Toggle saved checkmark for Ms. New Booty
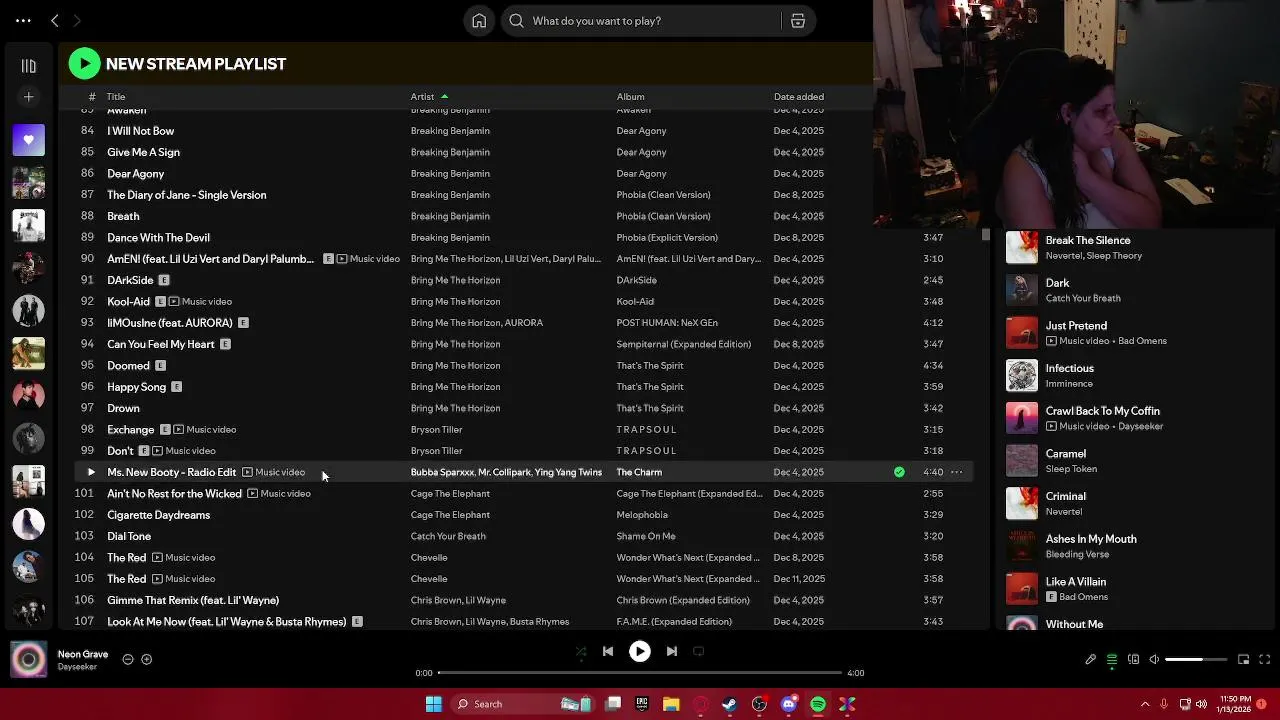Viewport: 1280px width, 720px height. point(899,472)
